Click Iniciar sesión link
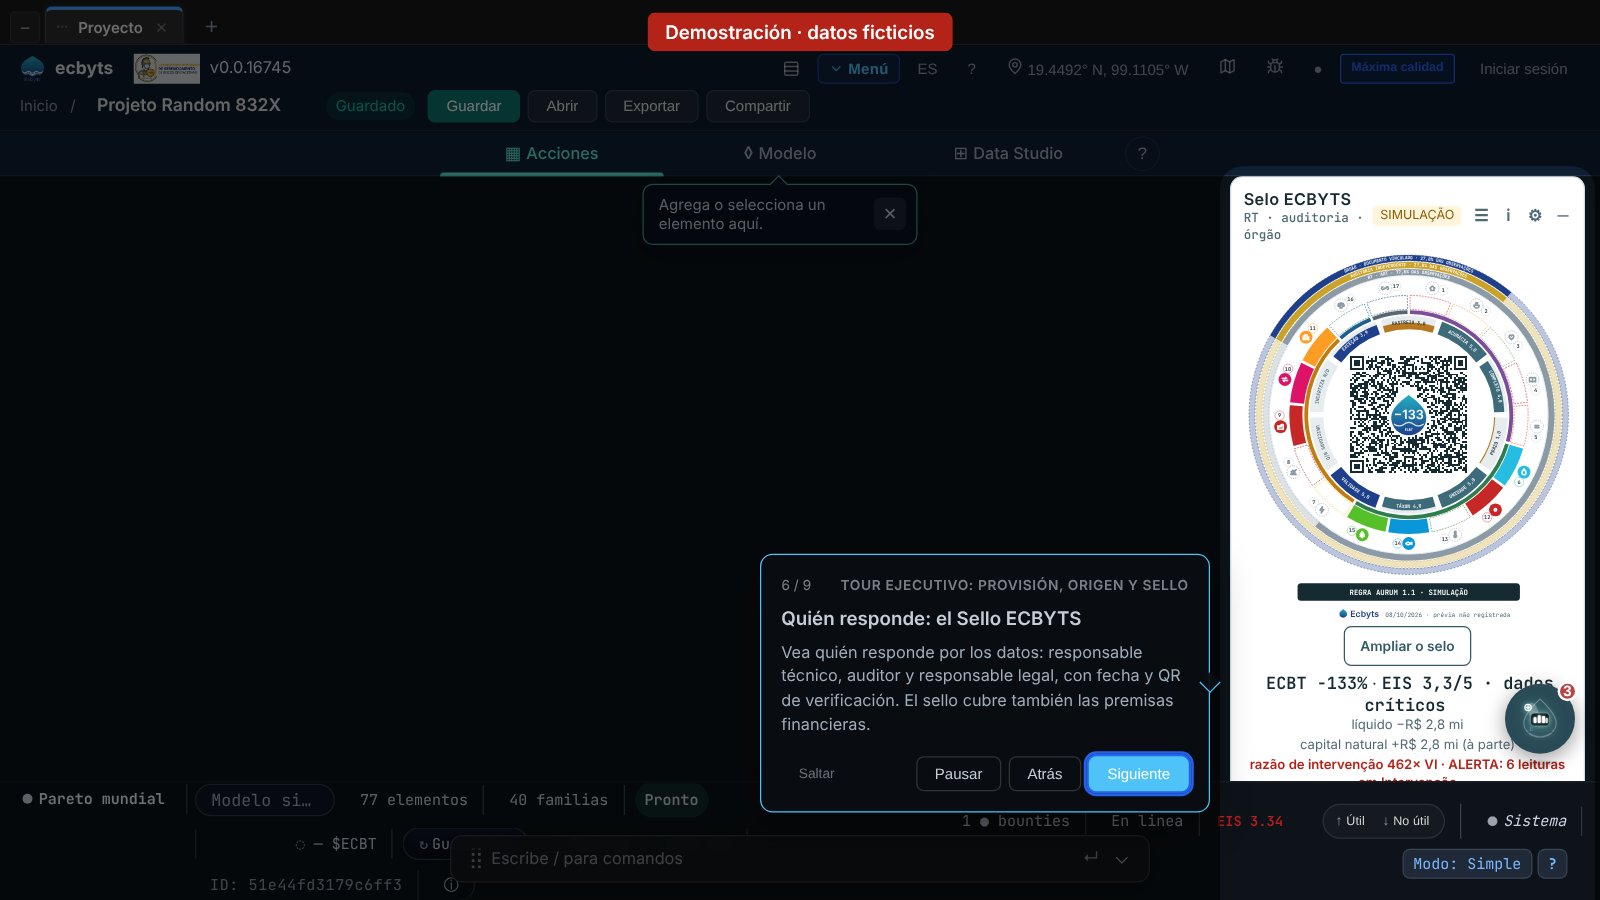The width and height of the screenshot is (1600, 900). tap(1523, 69)
